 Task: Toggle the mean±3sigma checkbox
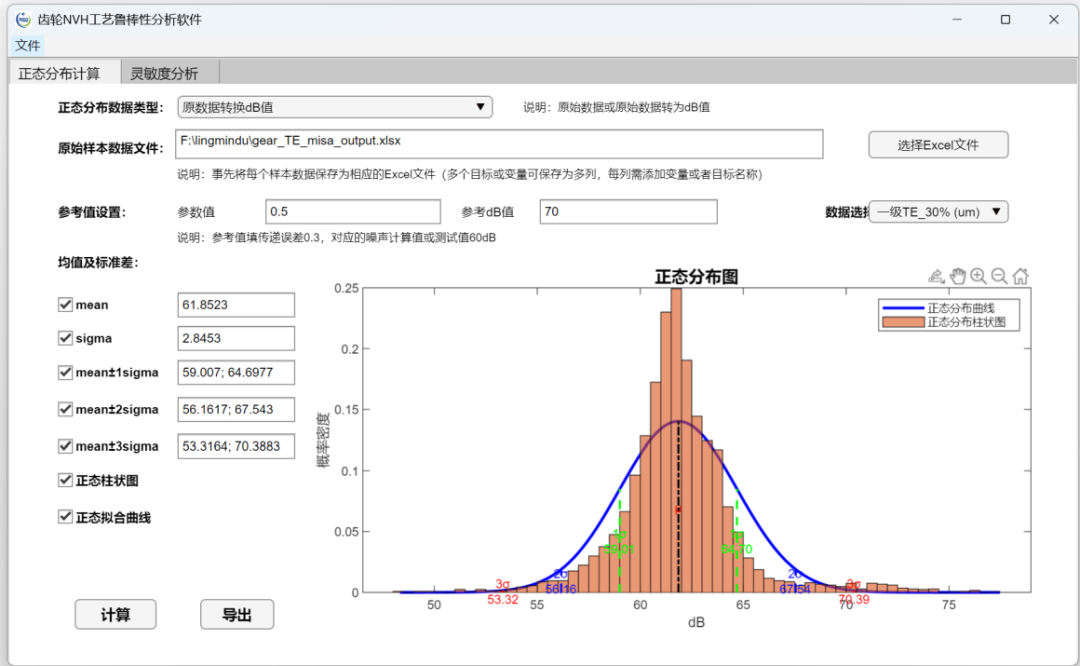[x=65, y=446]
